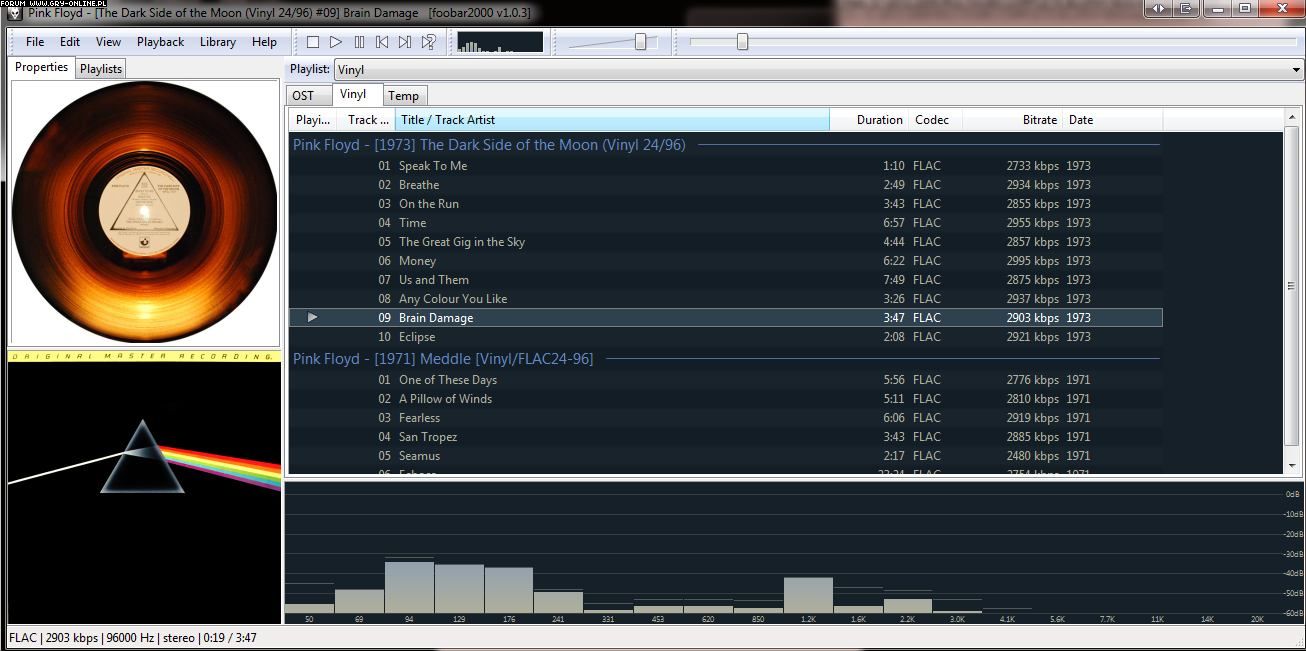Click the double-arrow title bar button
Image resolution: width=1306 pixels, height=651 pixels.
click(x=1158, y=8)
